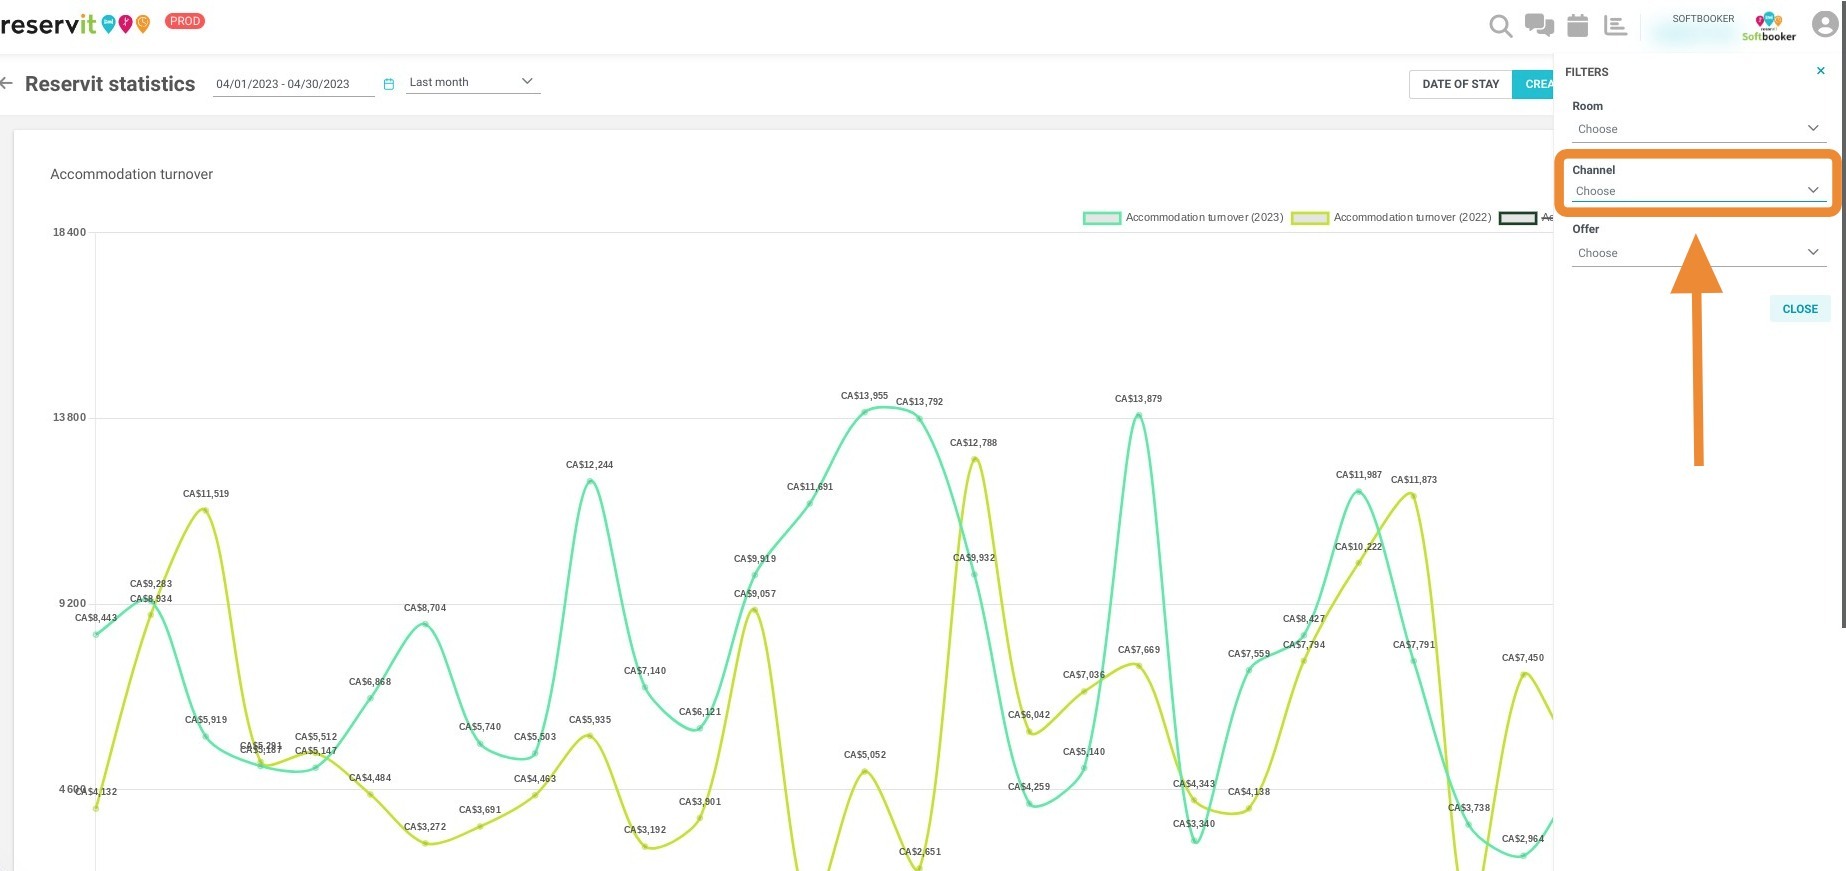Click the Softbooker logo

click(x=1769, y=26)
